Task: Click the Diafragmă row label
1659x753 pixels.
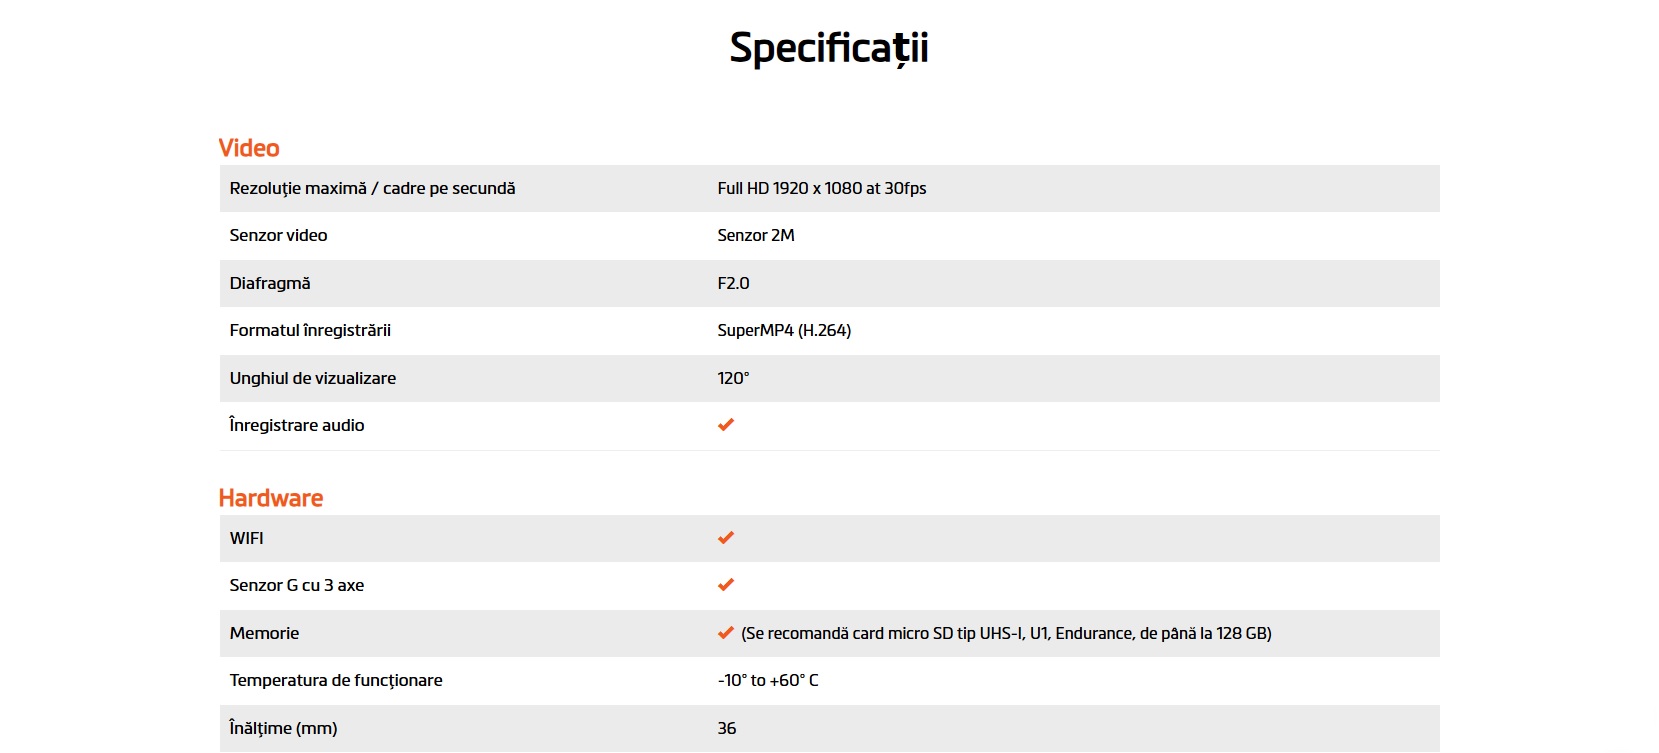Action: [x=270, y=283]
